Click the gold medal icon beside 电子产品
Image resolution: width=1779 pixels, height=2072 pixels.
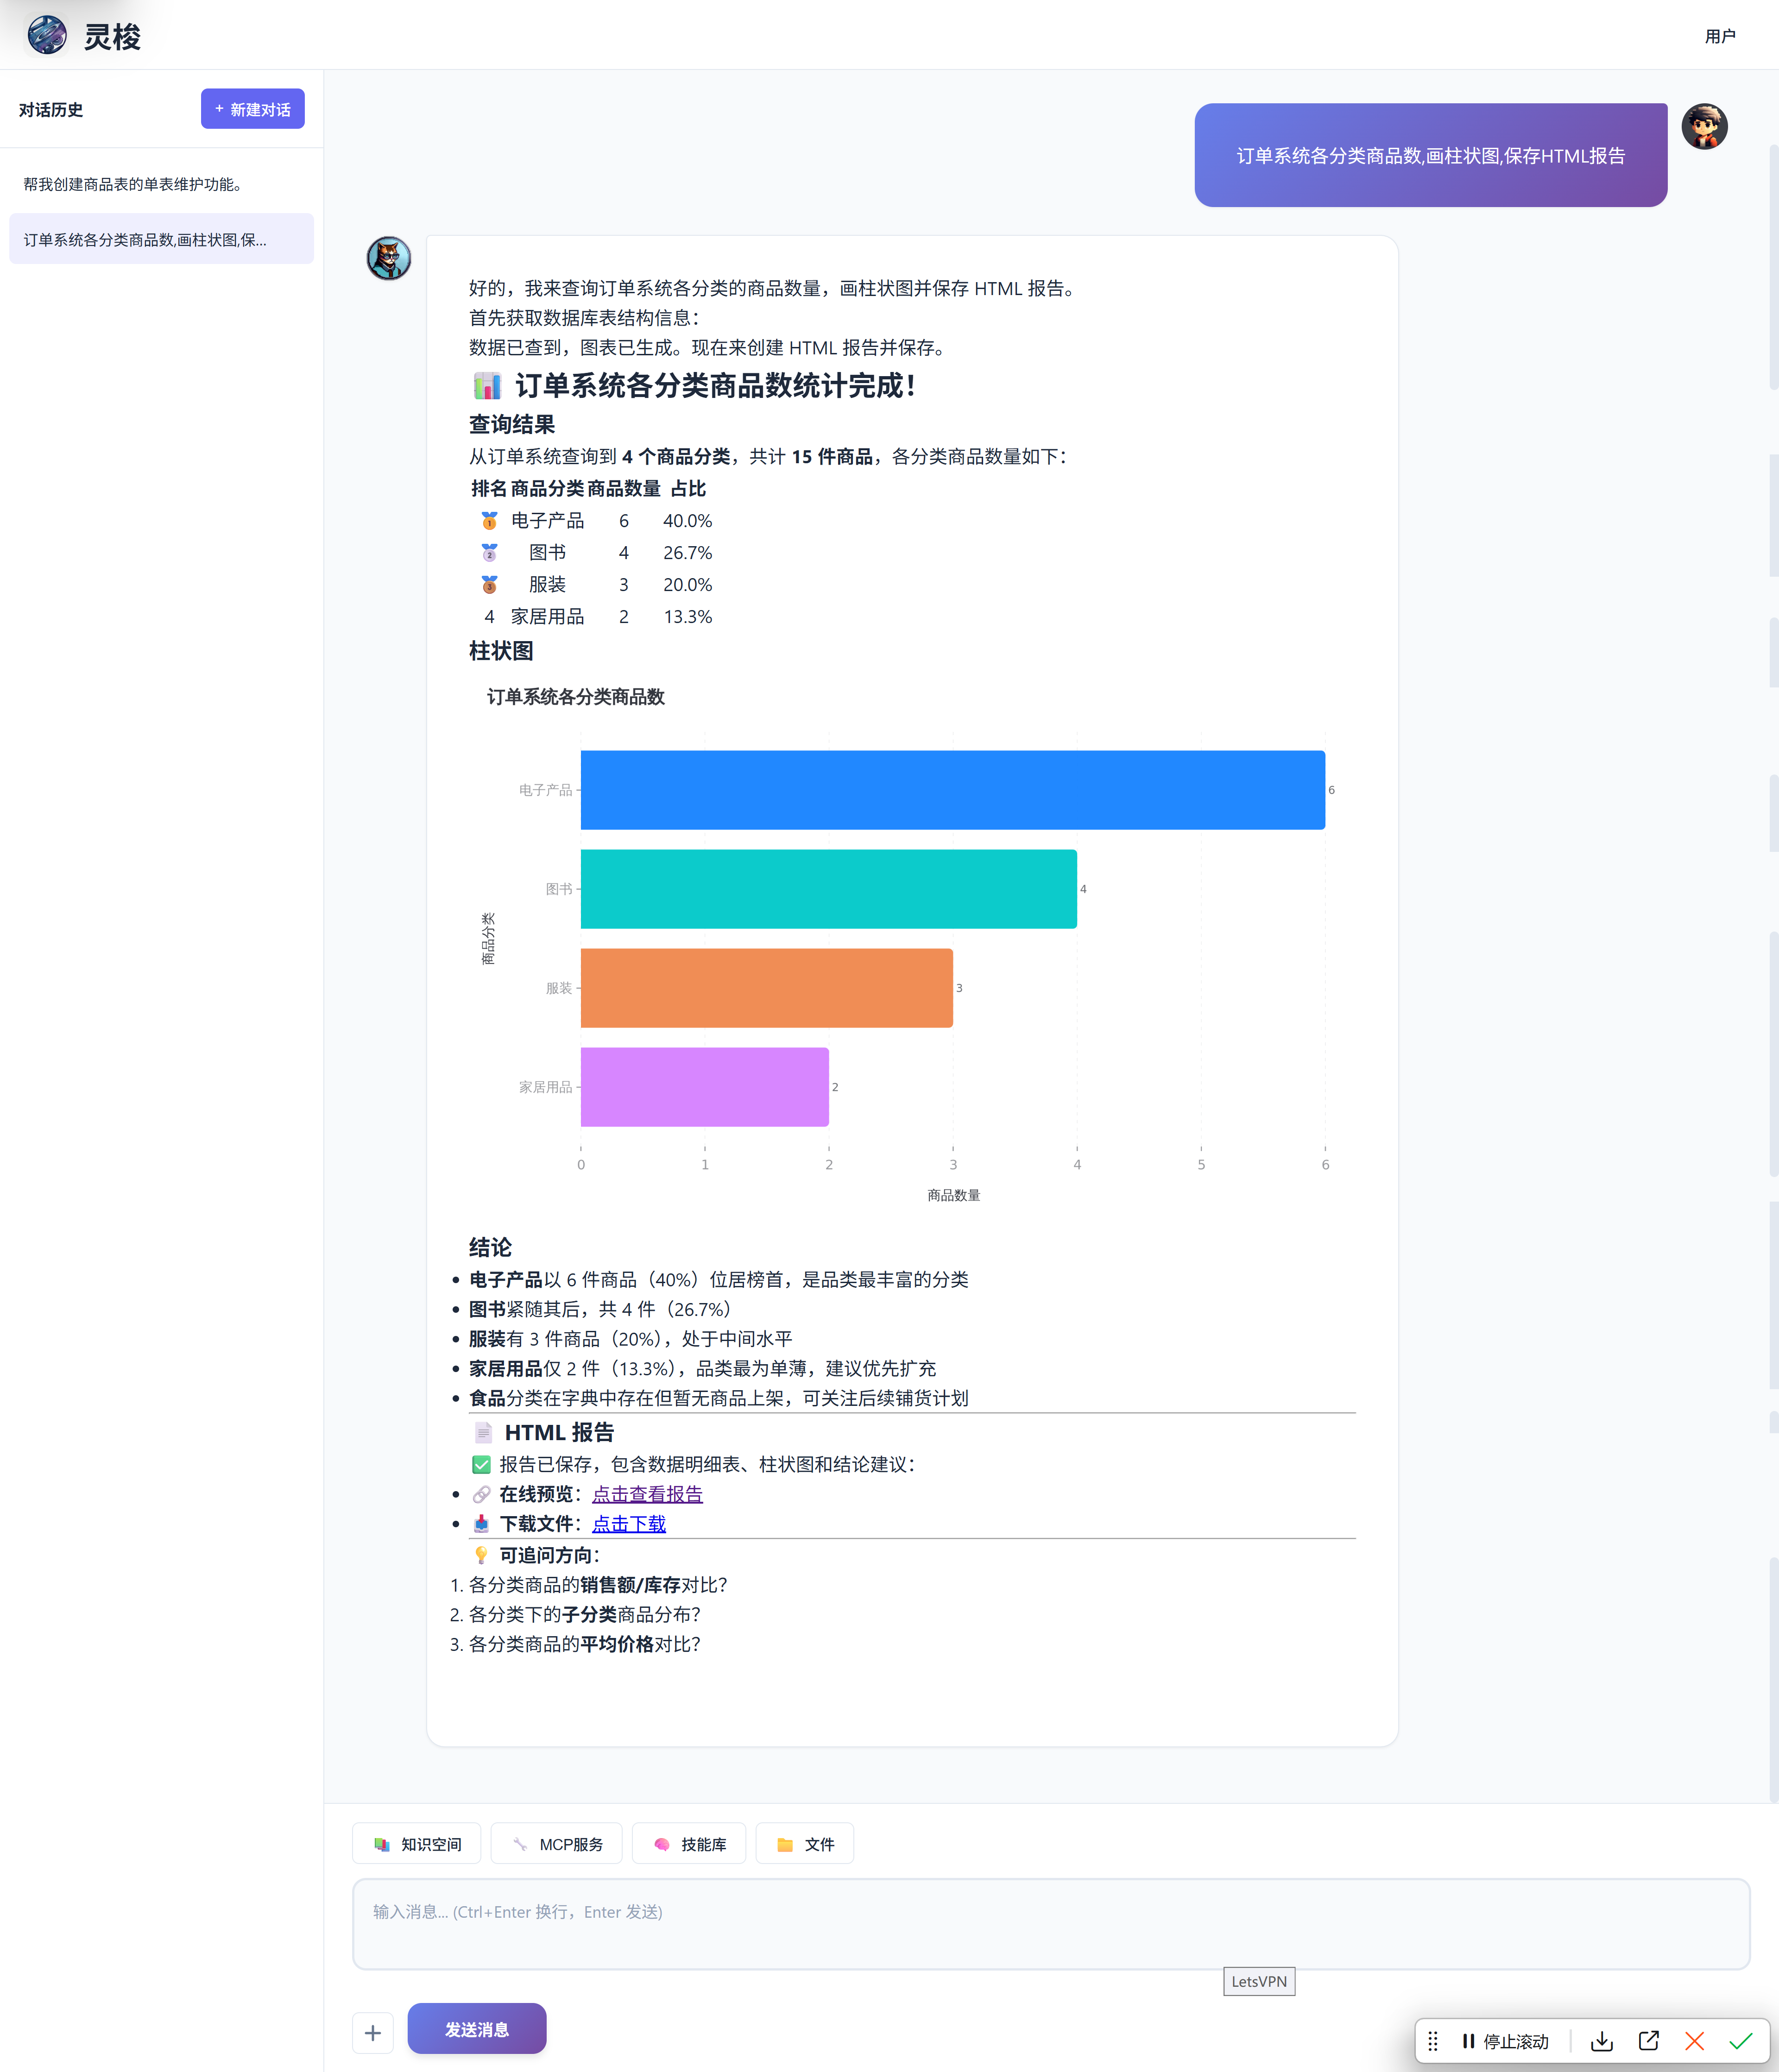[489, 521]
